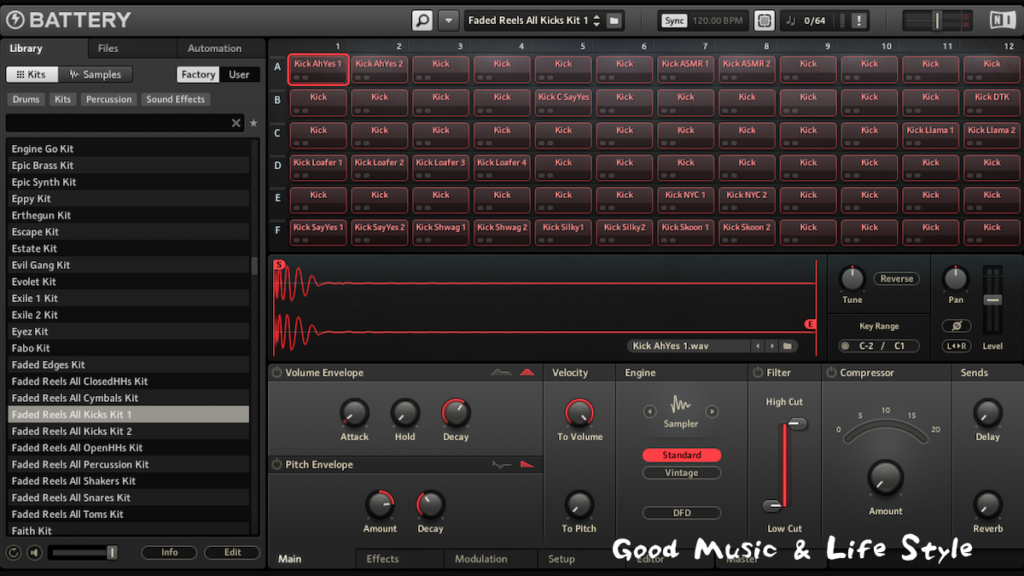Select the Kick ASMR 1 cell

pyautogui.click(x=685, y=69)
